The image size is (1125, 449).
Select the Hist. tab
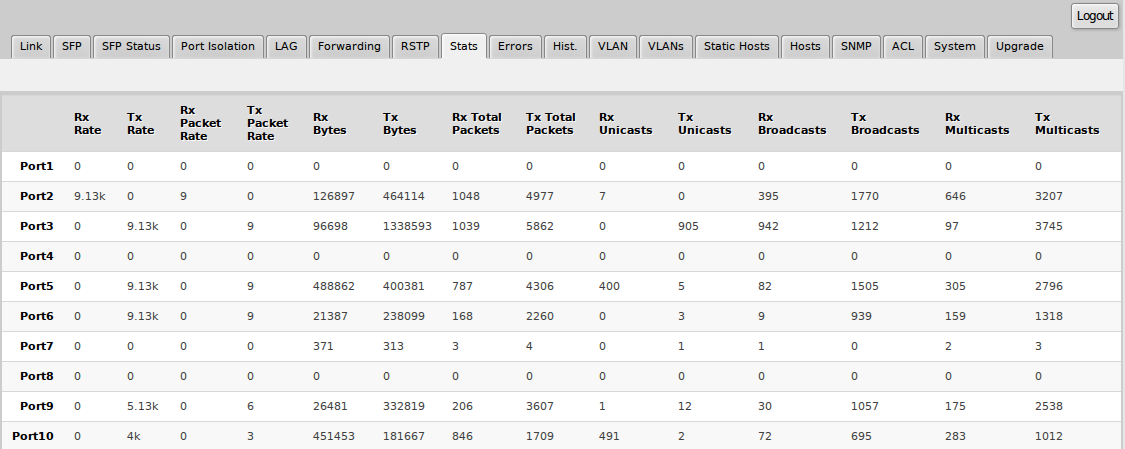click(x=565, y=46)
